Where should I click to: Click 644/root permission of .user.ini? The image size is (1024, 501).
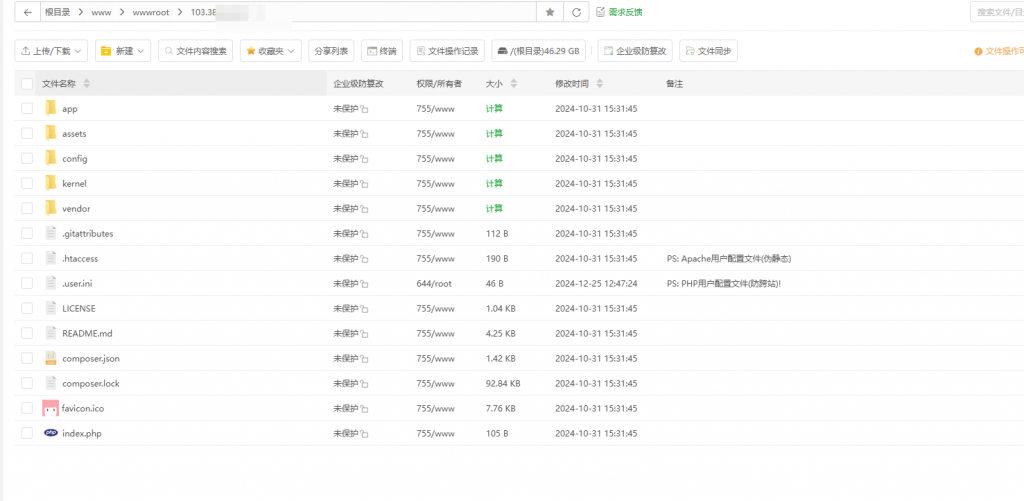point(434,283)
